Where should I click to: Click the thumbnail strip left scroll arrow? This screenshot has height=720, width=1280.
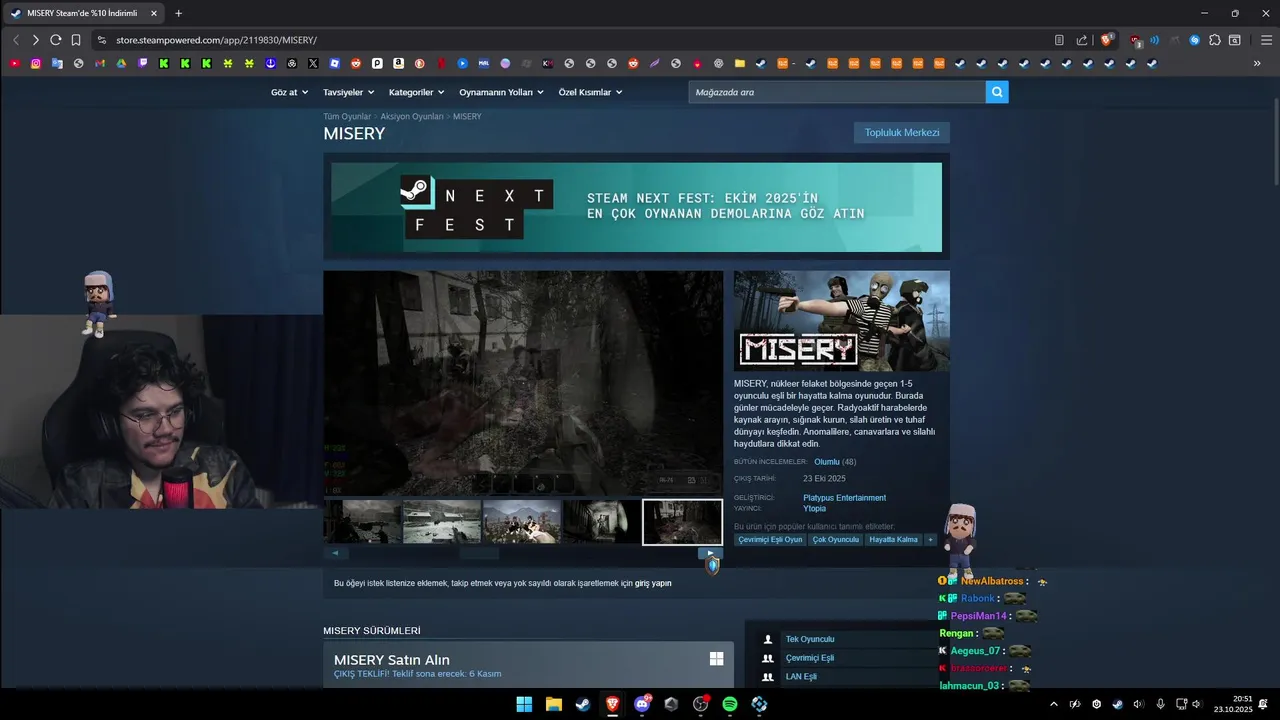tap(335, 553)
